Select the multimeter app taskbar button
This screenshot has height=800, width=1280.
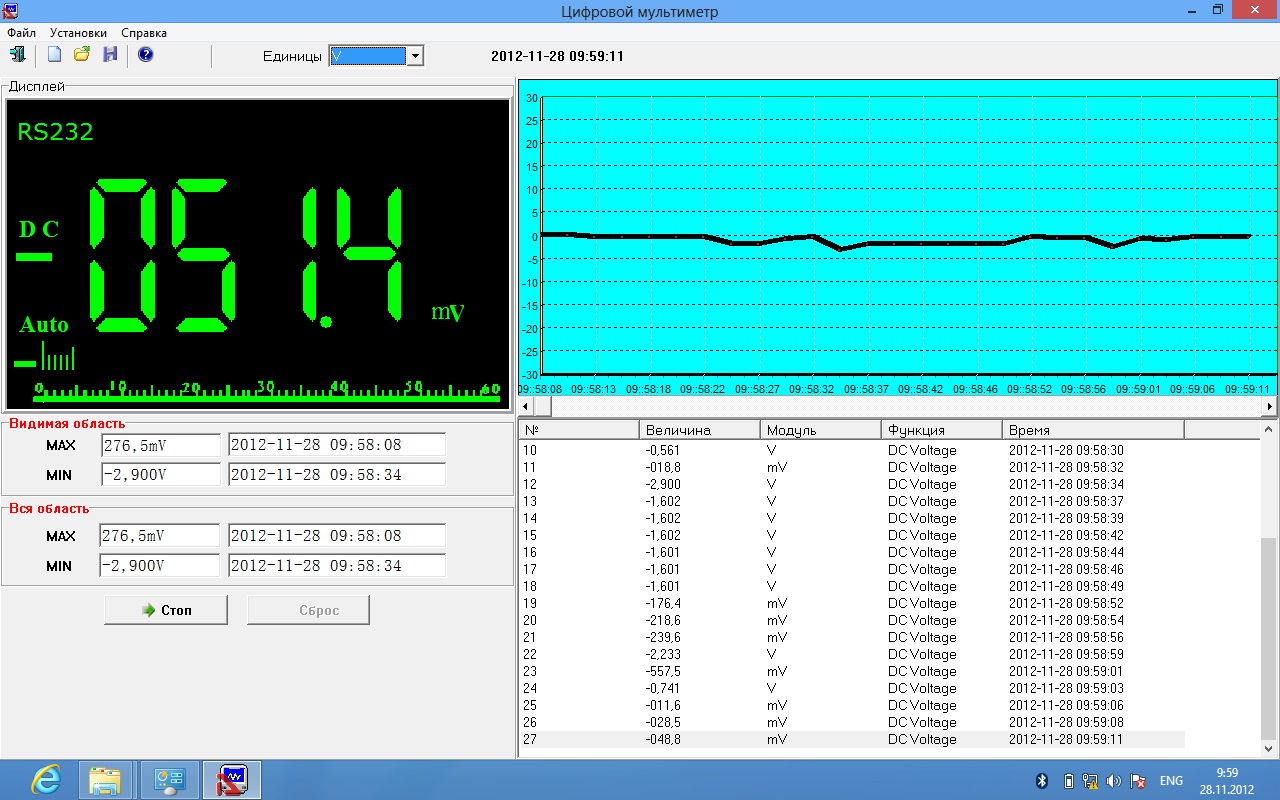tap(232, 780)
